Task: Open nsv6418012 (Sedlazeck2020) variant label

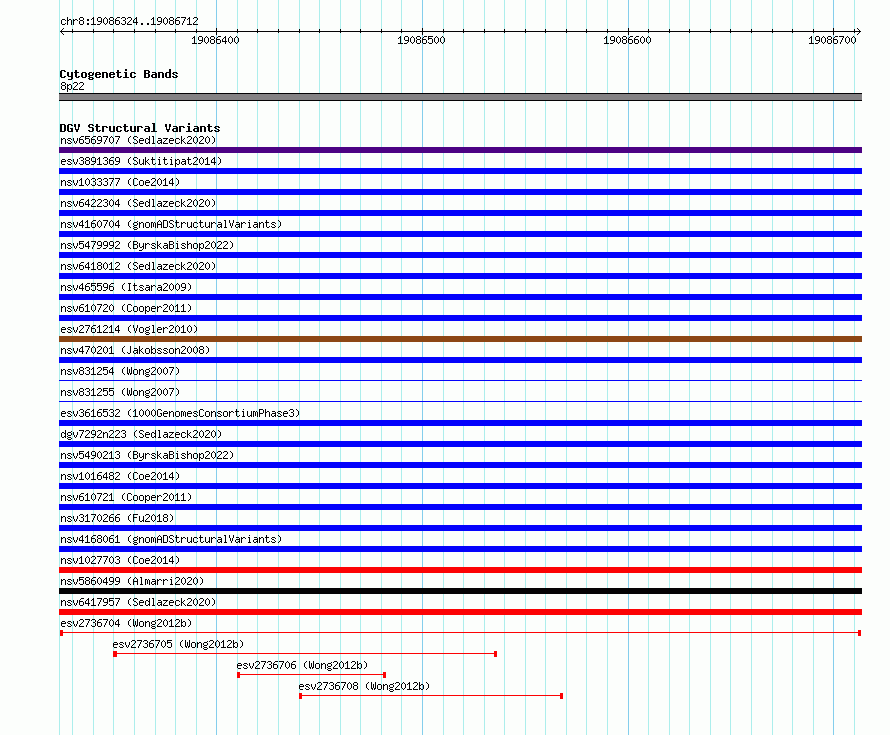Action: [138, 266]
